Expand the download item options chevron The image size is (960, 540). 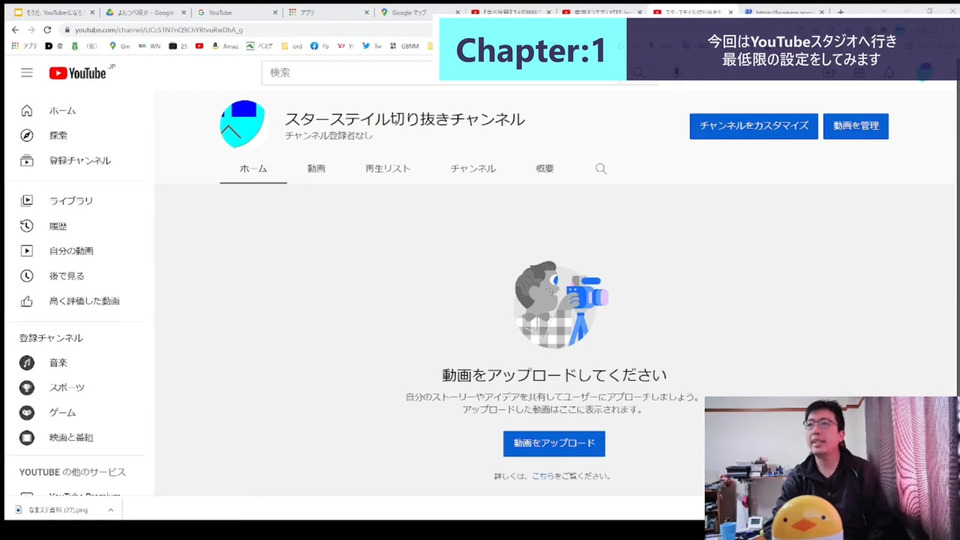tap(111, 510)
